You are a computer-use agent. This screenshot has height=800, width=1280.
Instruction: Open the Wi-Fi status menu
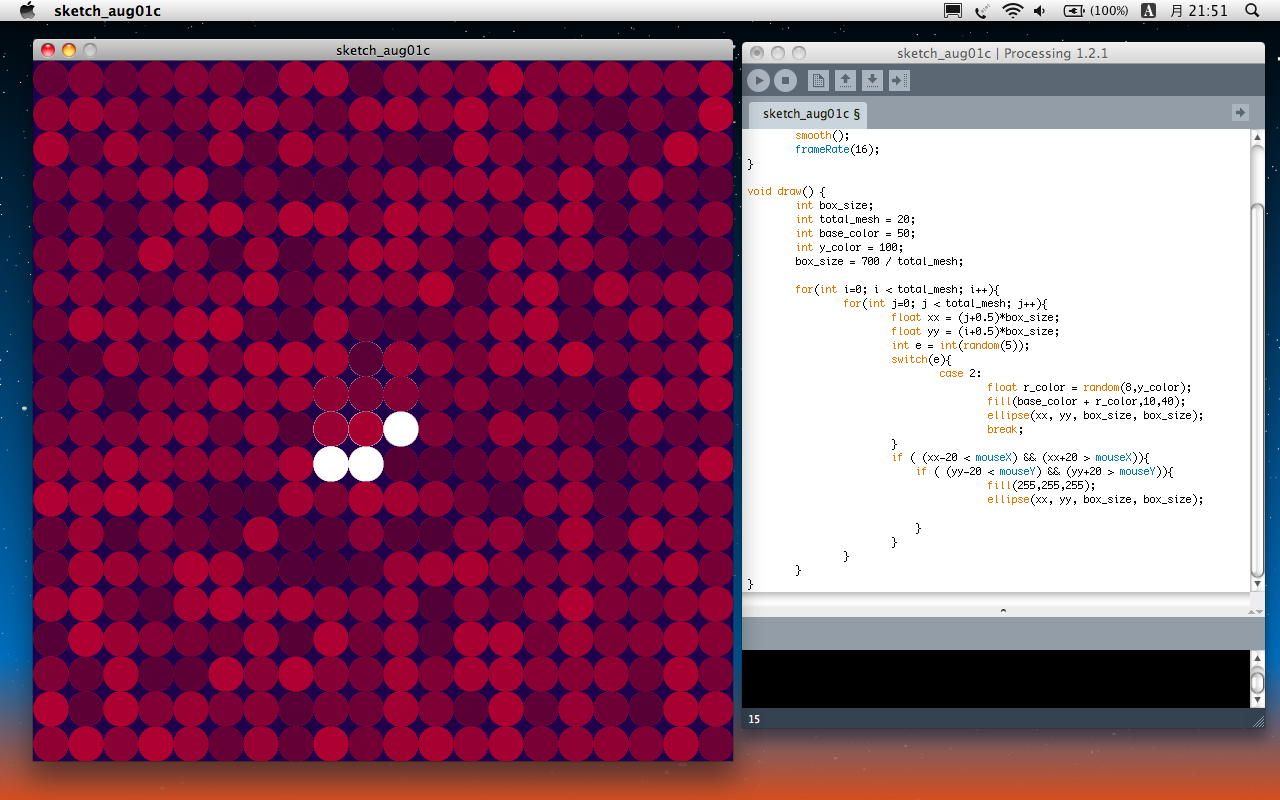(1012, 10)
